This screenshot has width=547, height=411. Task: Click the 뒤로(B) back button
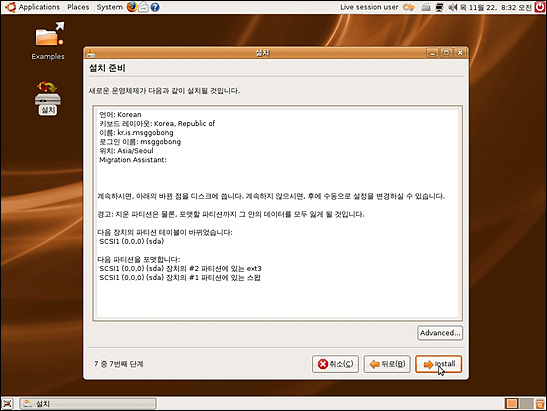[x=387, y=364]
